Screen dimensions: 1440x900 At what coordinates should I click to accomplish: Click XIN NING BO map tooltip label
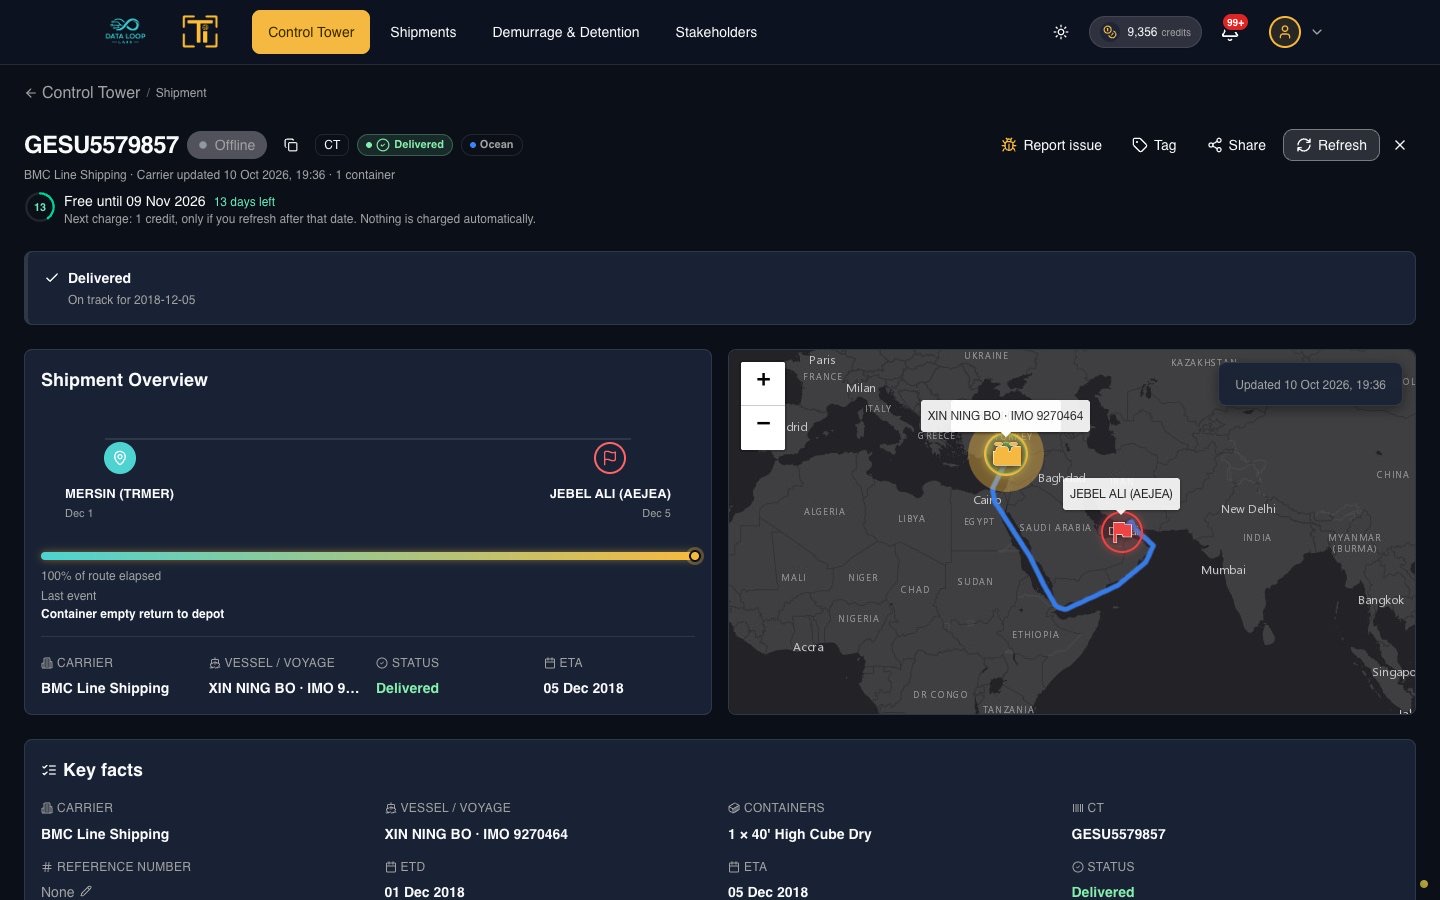click(1005, 416)
